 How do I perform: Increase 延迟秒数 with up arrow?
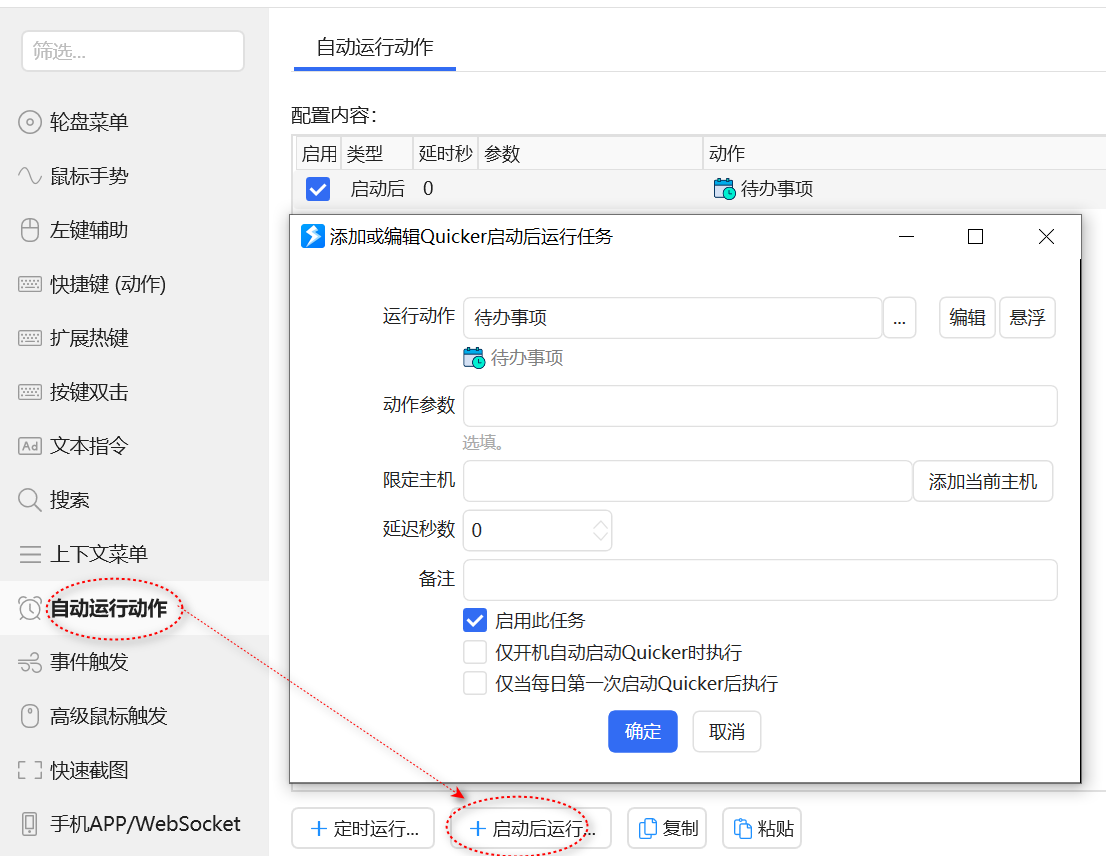coord(600,524)
